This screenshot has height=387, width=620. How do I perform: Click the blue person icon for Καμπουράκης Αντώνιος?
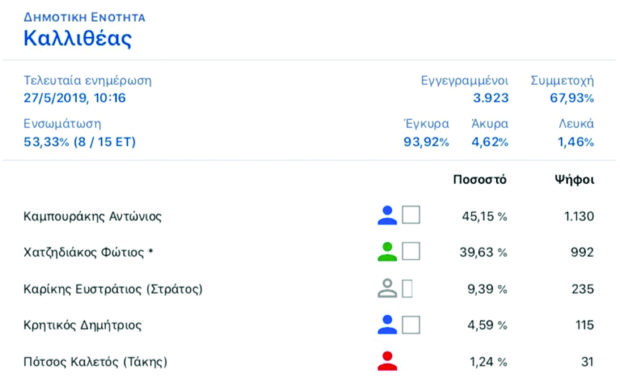click(x=387, y=216)
